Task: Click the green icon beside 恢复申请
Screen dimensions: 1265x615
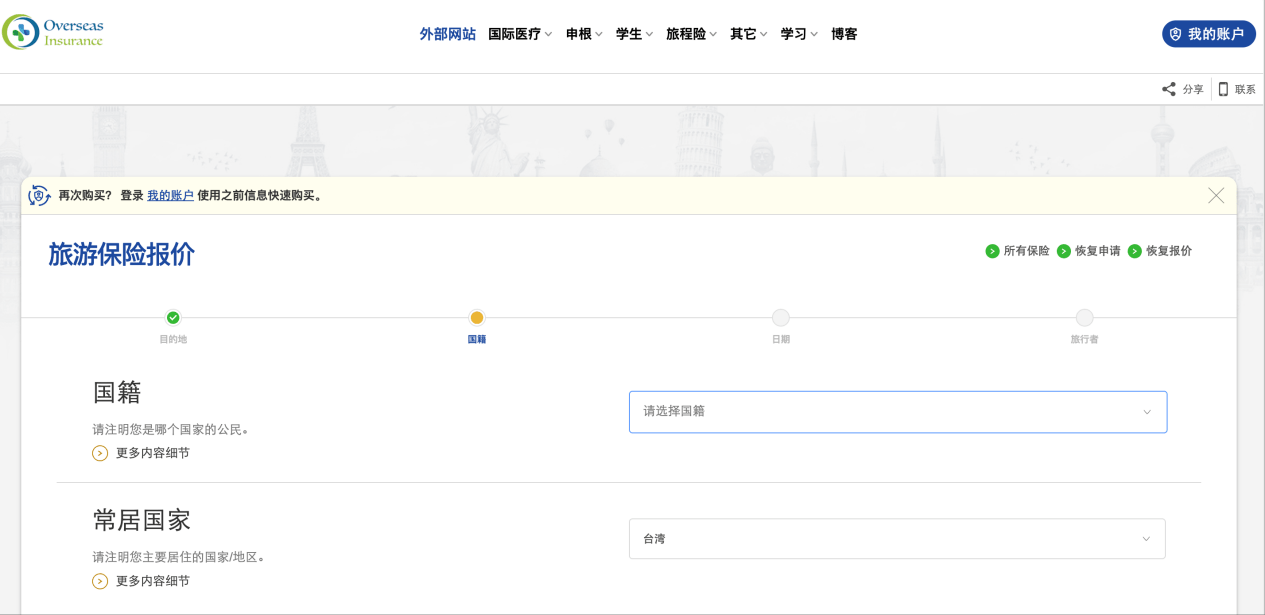Action: tap(1063, 251)
